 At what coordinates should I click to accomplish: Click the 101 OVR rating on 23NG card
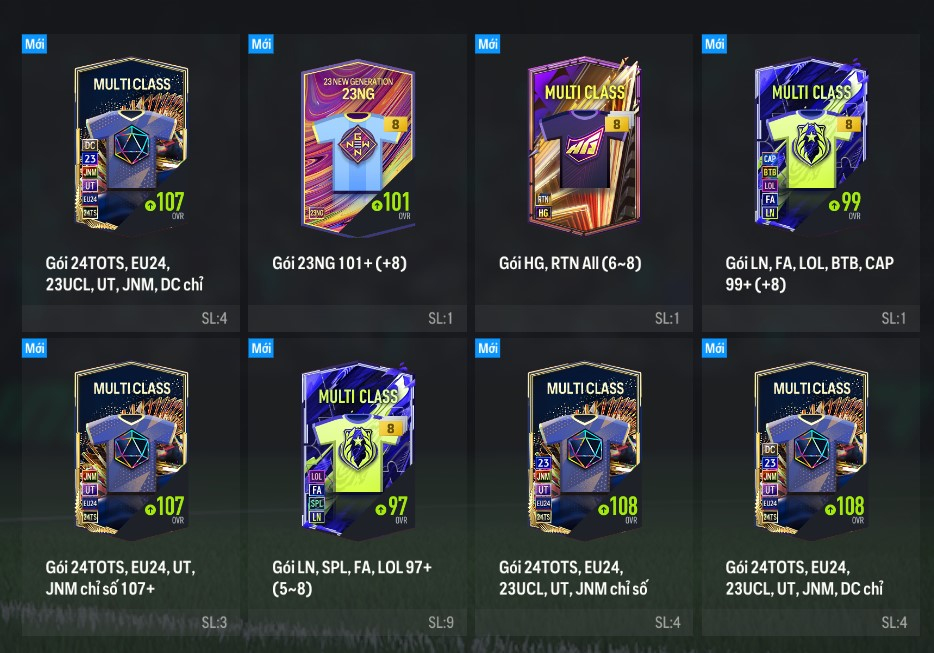coord(391,203)
